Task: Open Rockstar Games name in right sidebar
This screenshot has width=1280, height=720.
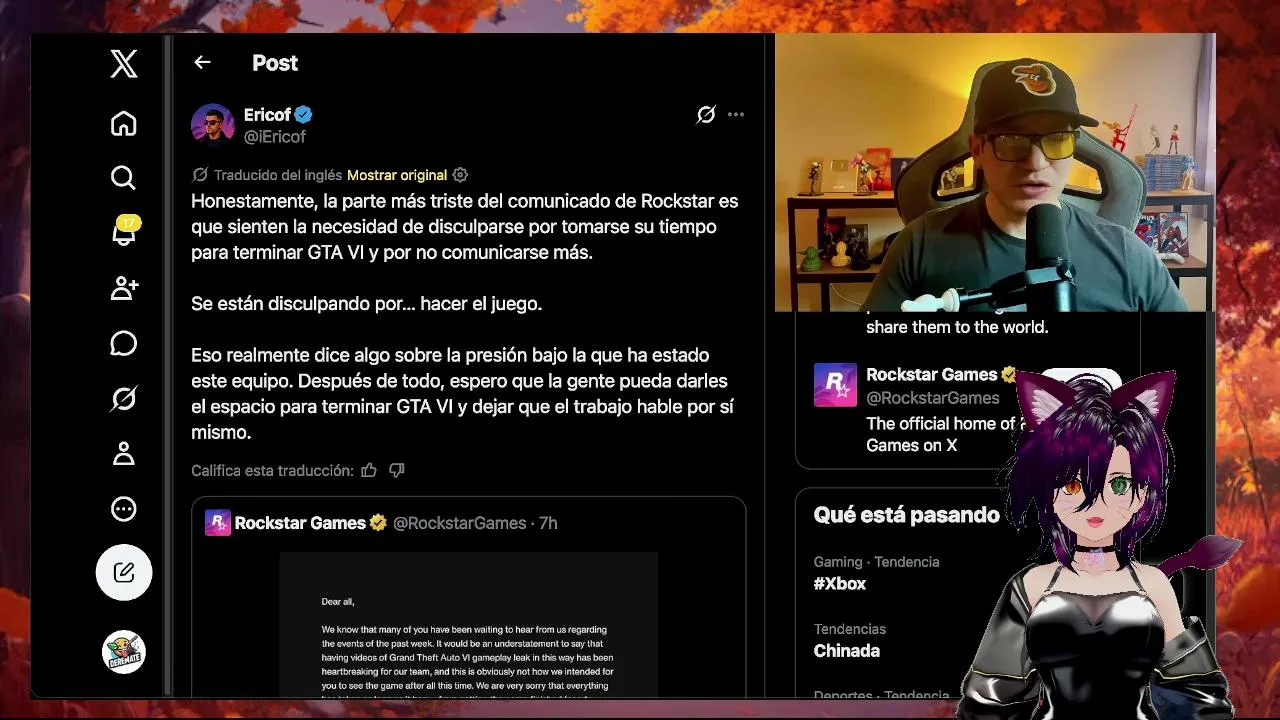Action: pos(932,374)
